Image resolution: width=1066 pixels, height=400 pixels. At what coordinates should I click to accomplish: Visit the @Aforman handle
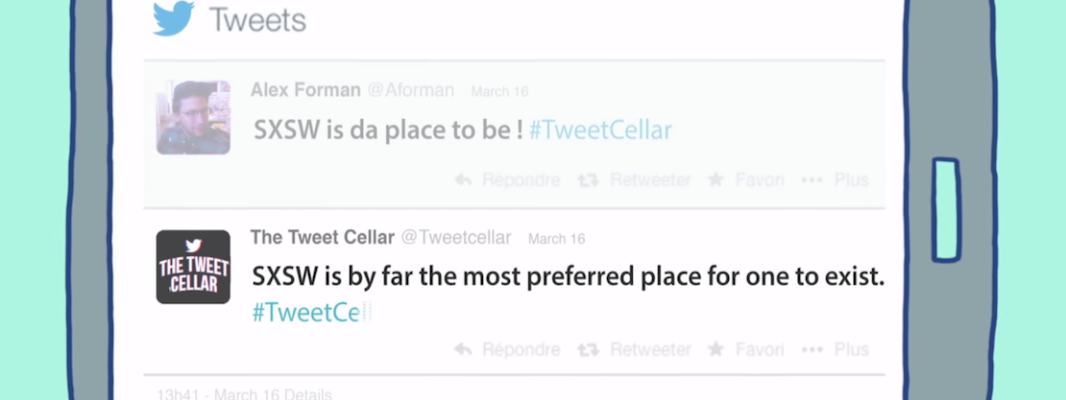click(410, 91)
